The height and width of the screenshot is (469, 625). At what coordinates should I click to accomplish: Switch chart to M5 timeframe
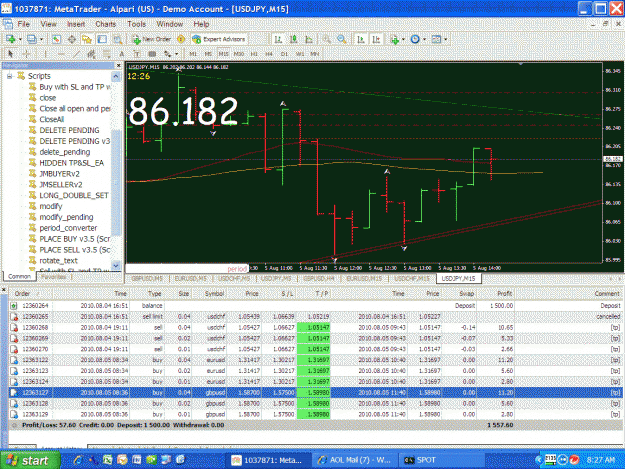point(208,53)
